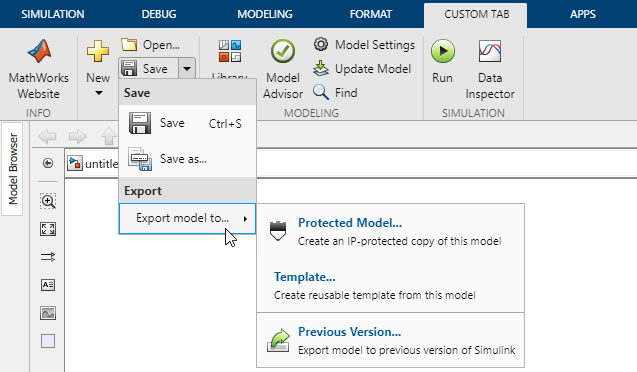
Task: Select Template... export option
Action: point(390,286)
